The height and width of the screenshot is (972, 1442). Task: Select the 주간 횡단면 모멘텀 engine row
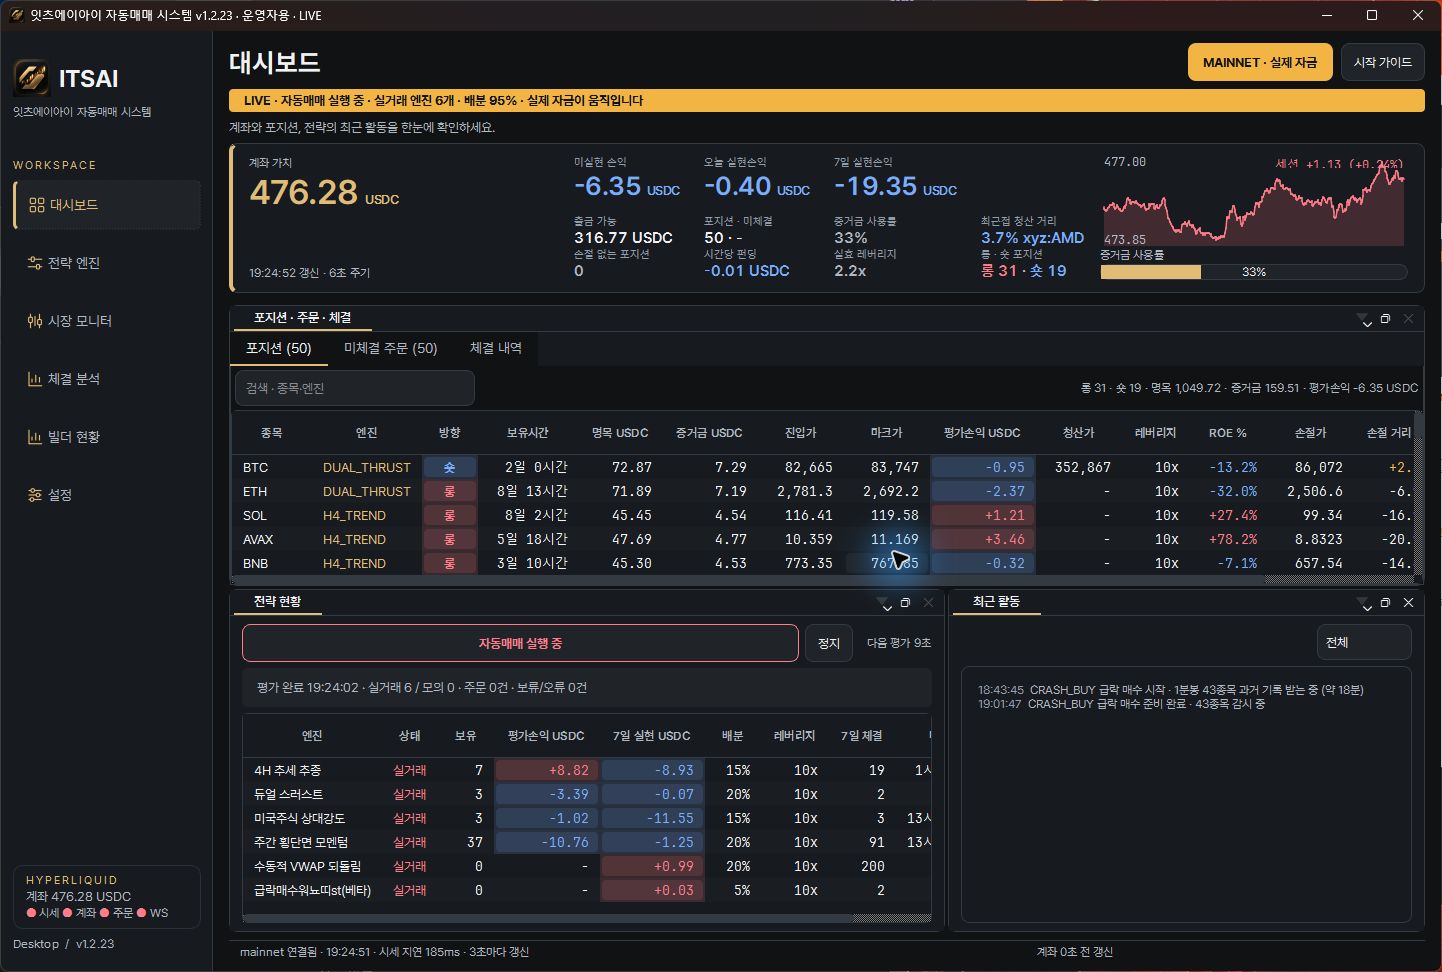pos(586,842)
